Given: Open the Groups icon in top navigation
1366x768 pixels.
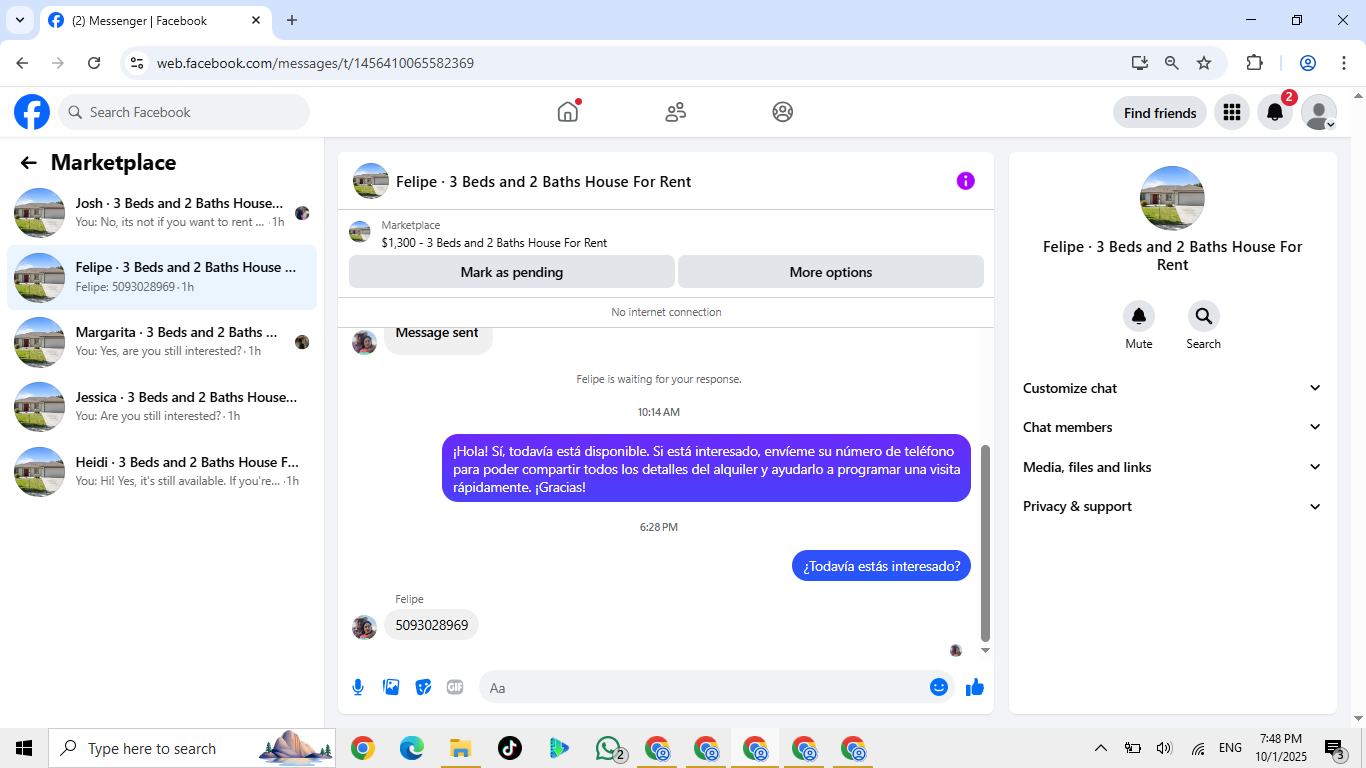Looking at the screenshot, I should pos(783,112).
